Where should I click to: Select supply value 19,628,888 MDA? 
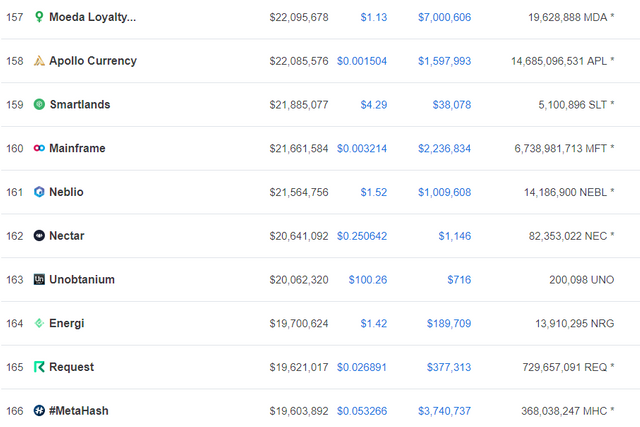coord(568,17)
